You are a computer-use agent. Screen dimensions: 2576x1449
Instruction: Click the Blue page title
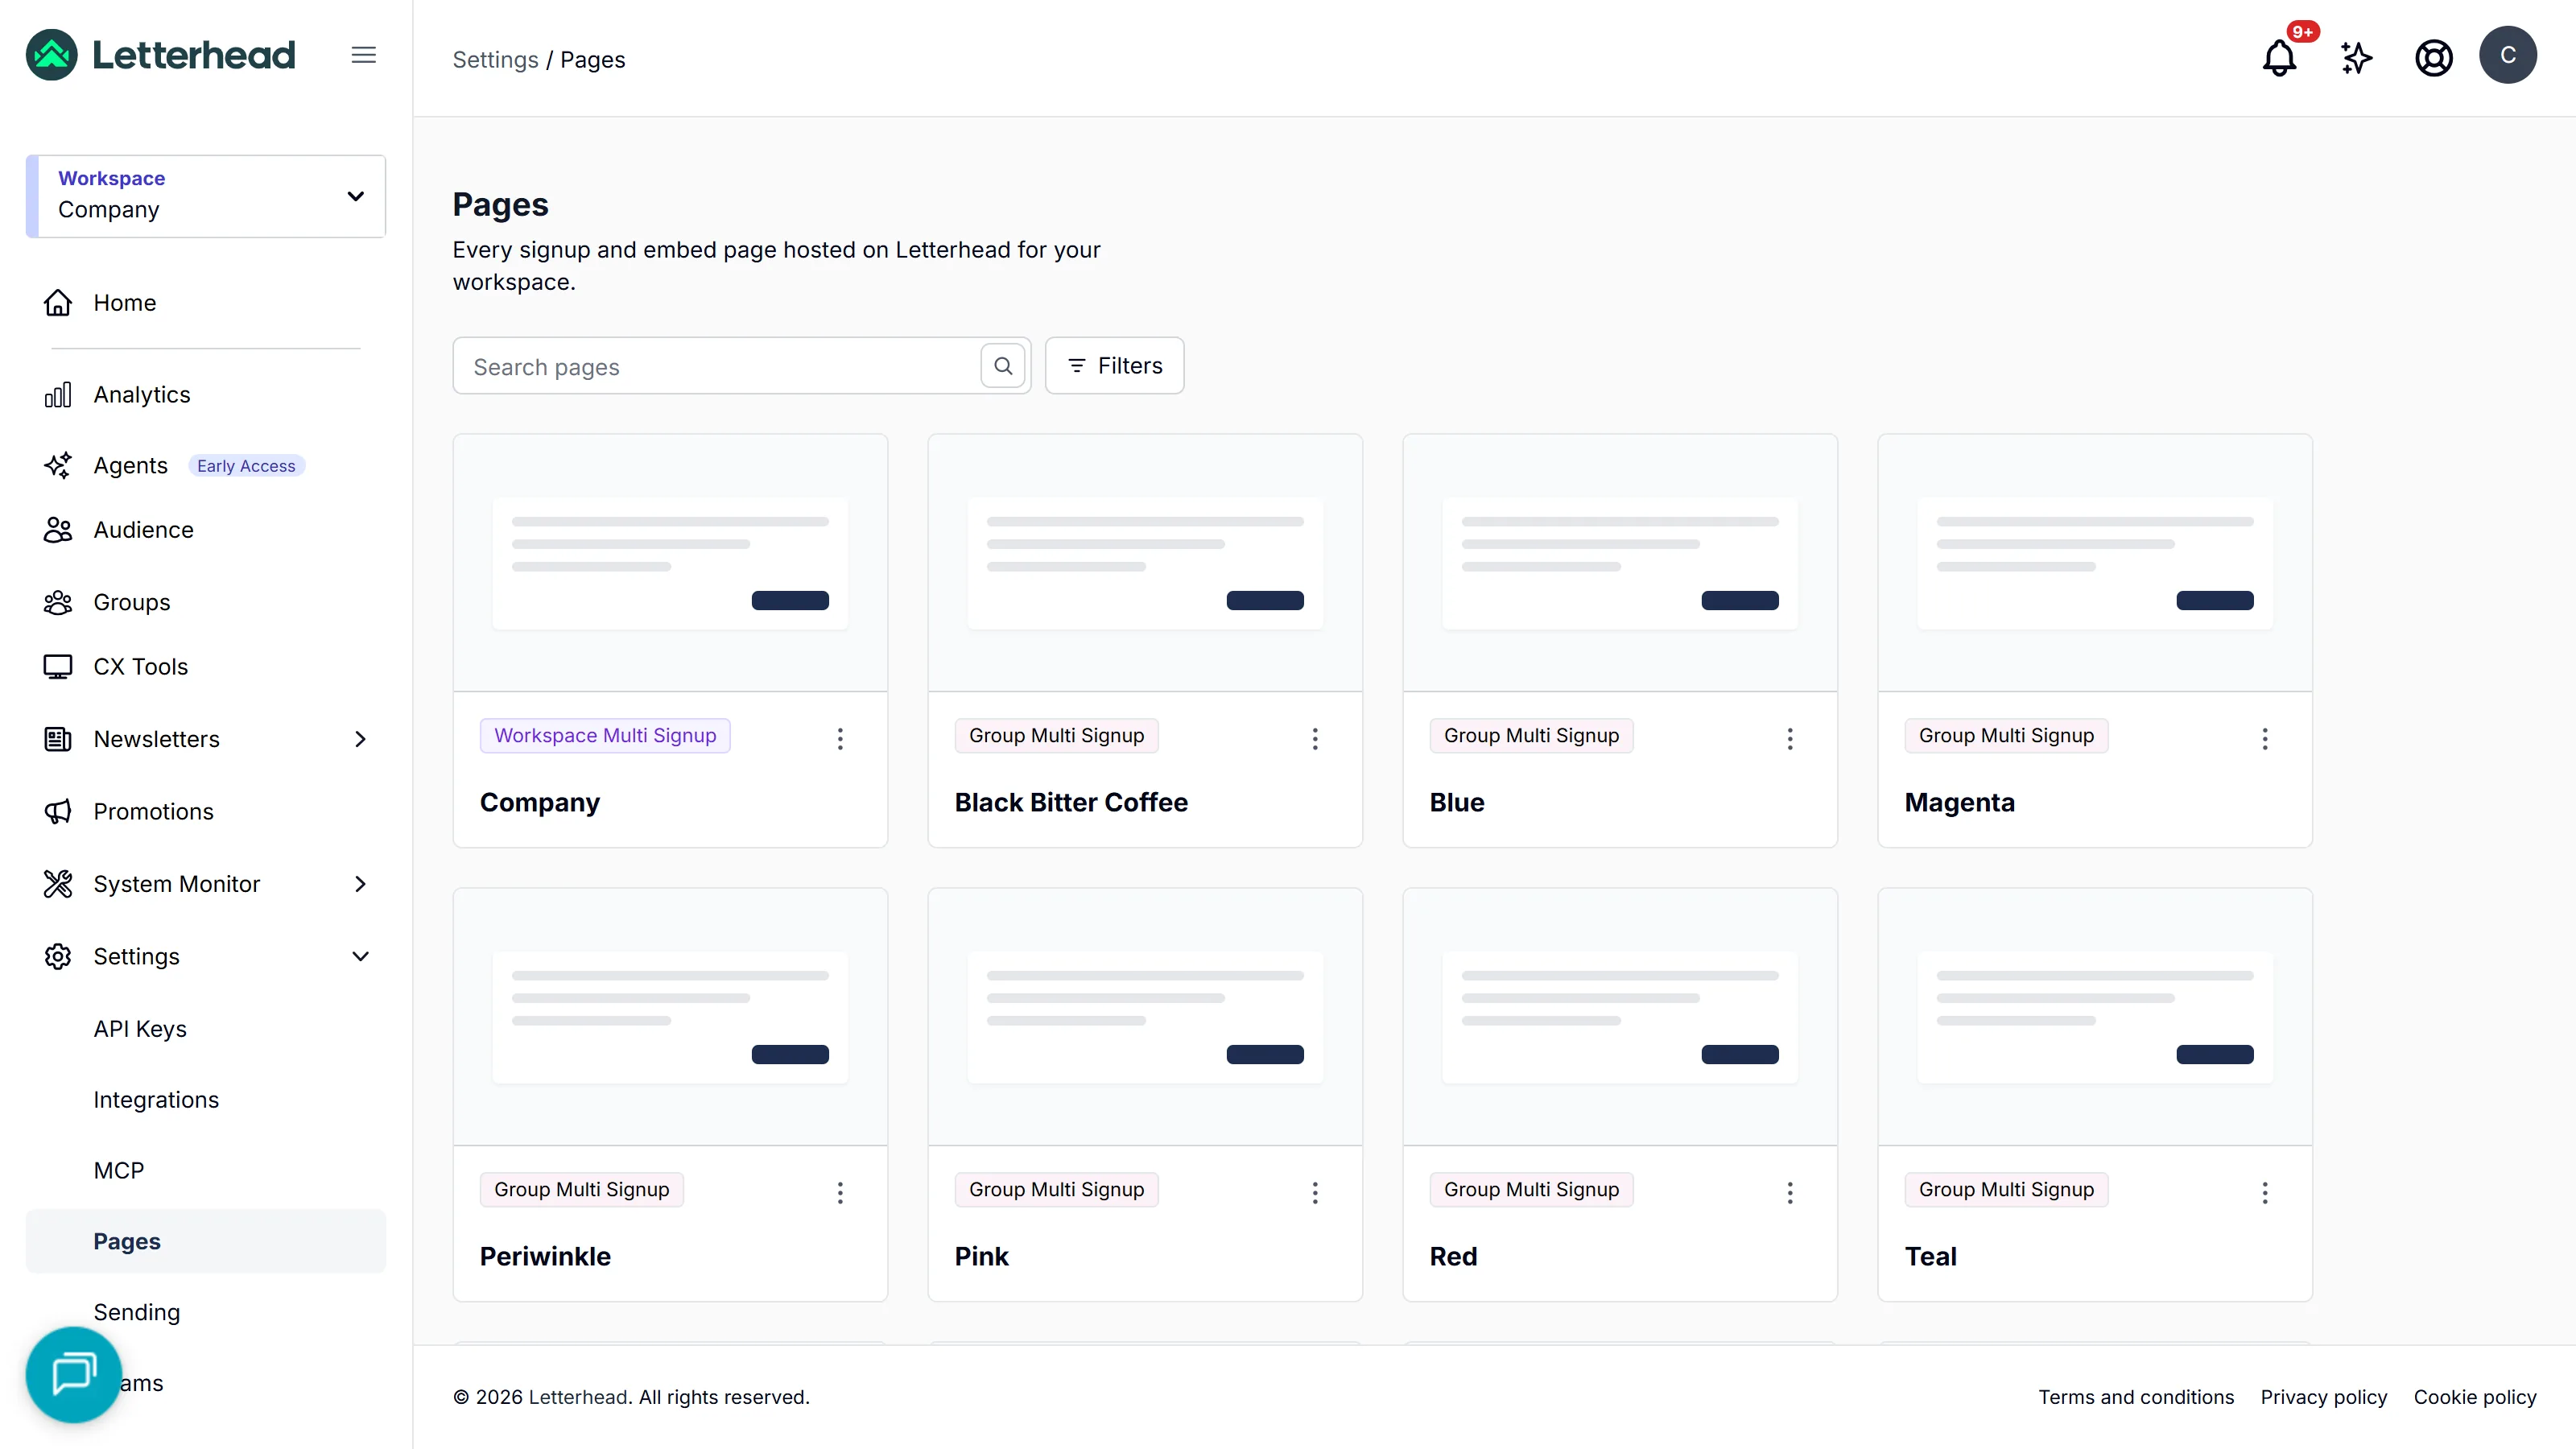click(1457, 802)
